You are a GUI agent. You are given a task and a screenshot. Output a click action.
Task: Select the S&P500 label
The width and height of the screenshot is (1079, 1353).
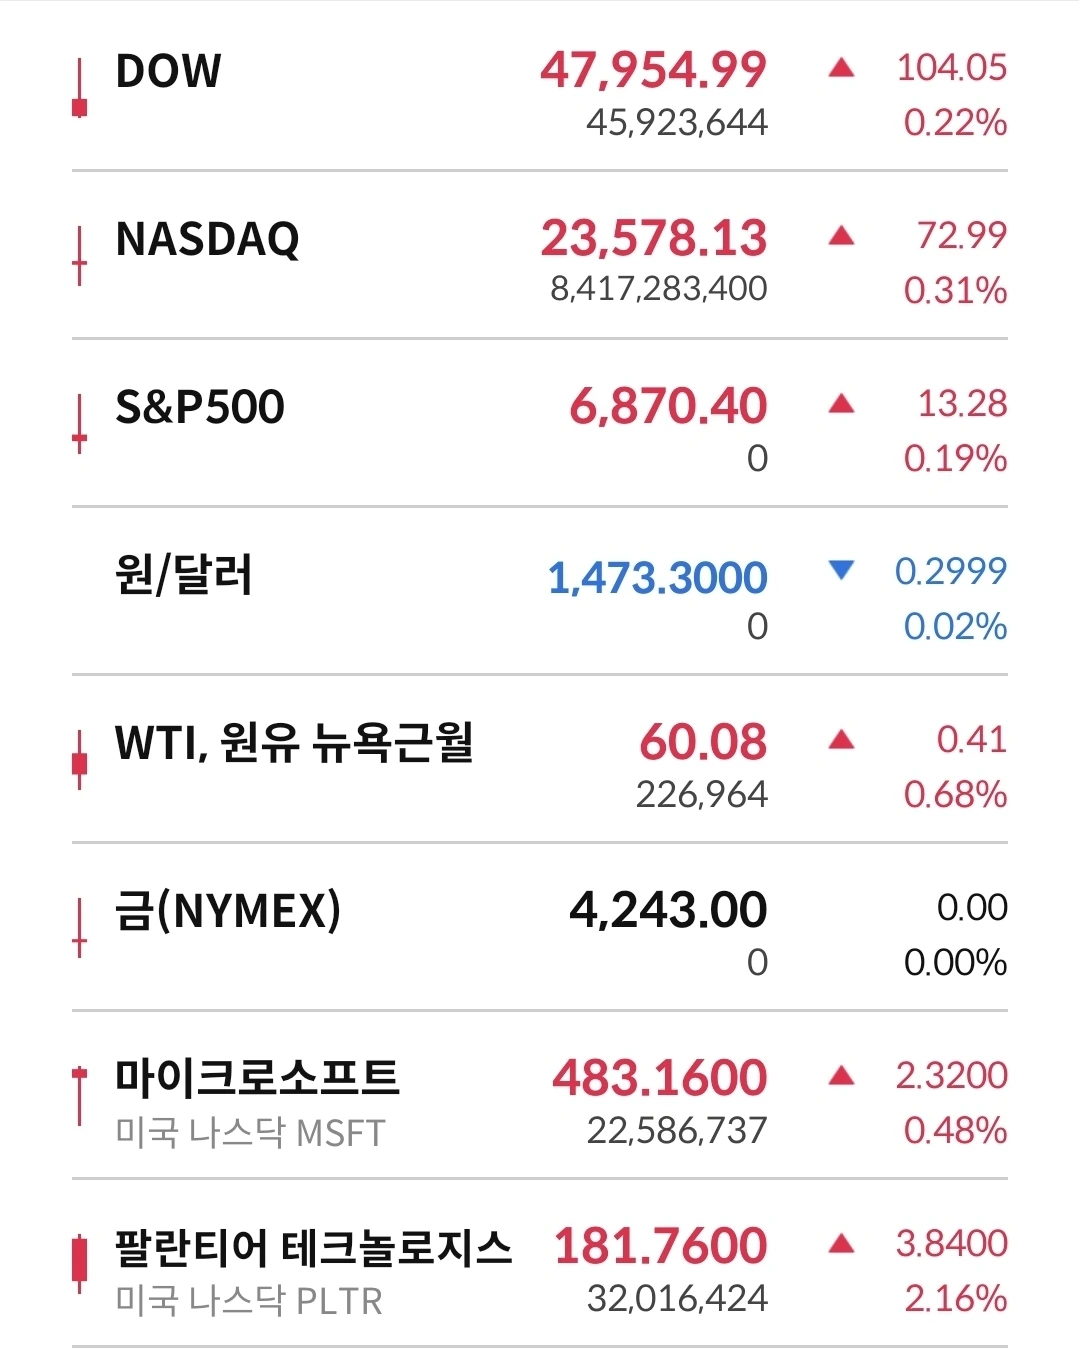[200, 407]
